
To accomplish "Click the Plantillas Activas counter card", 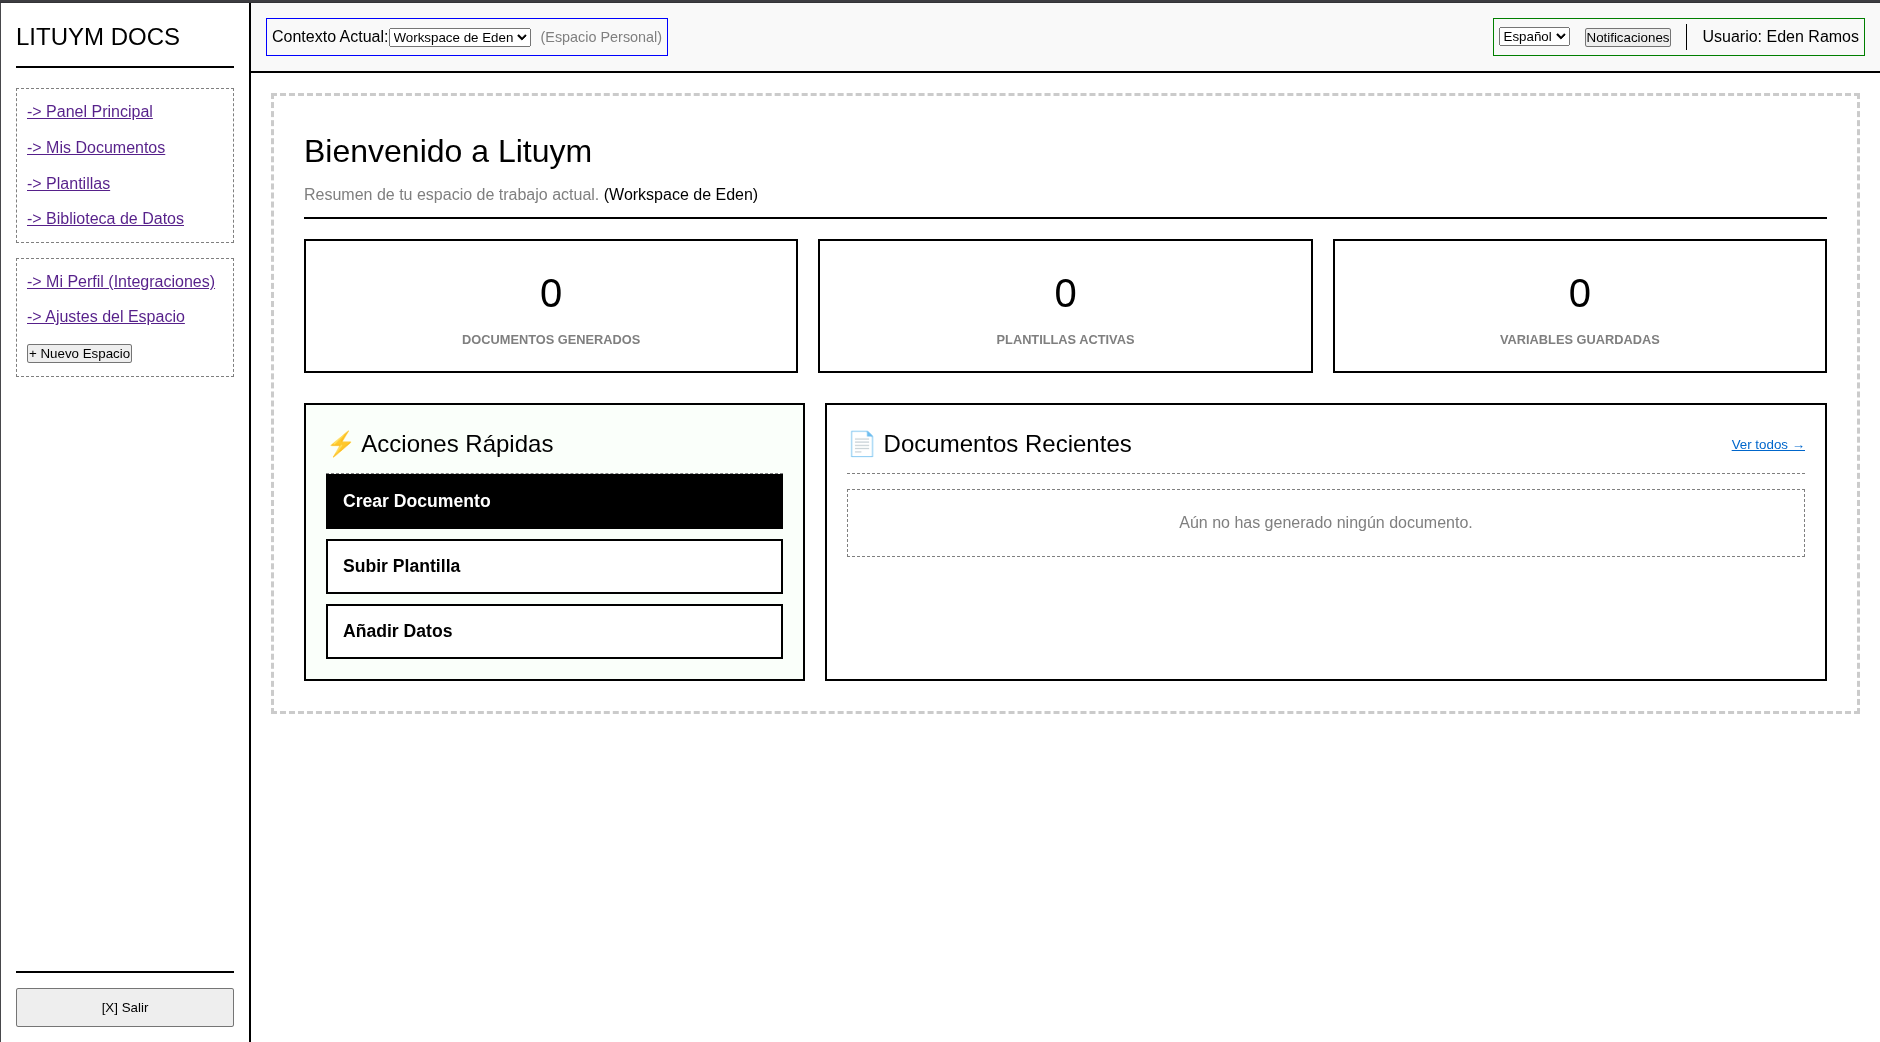I will pos(1065,306).
